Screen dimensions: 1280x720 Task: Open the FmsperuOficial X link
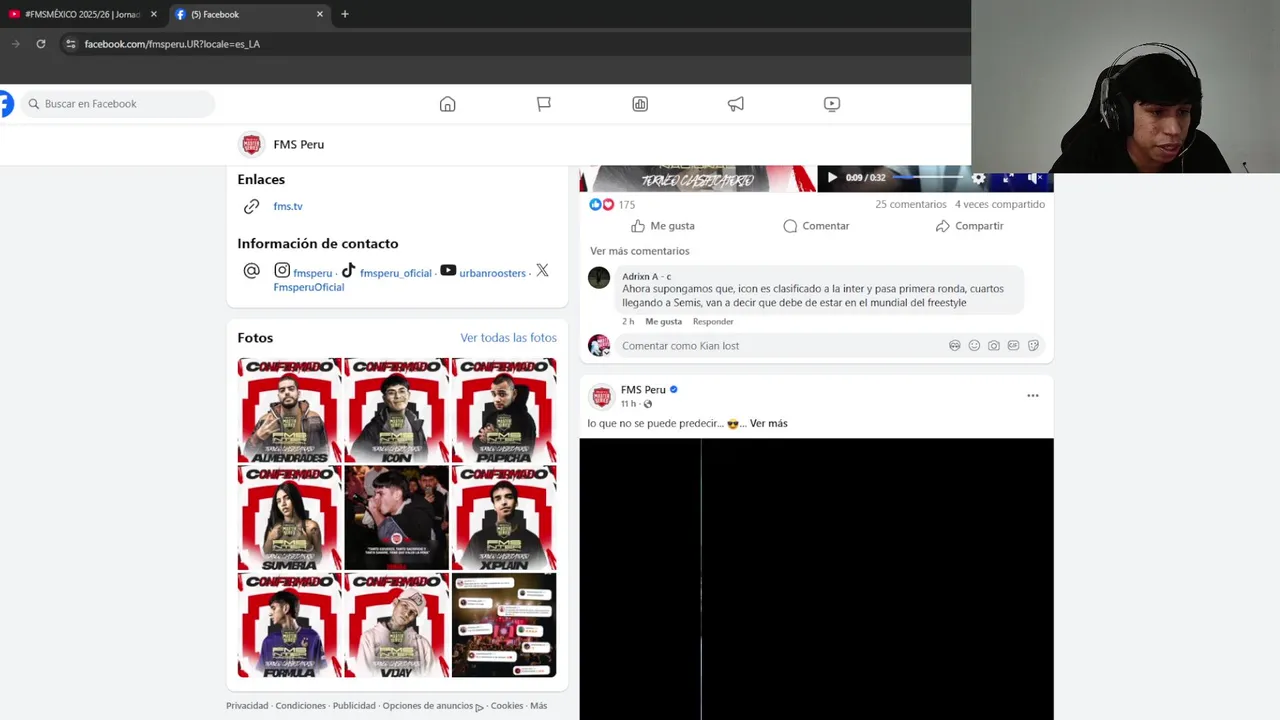tap(309, 287)
